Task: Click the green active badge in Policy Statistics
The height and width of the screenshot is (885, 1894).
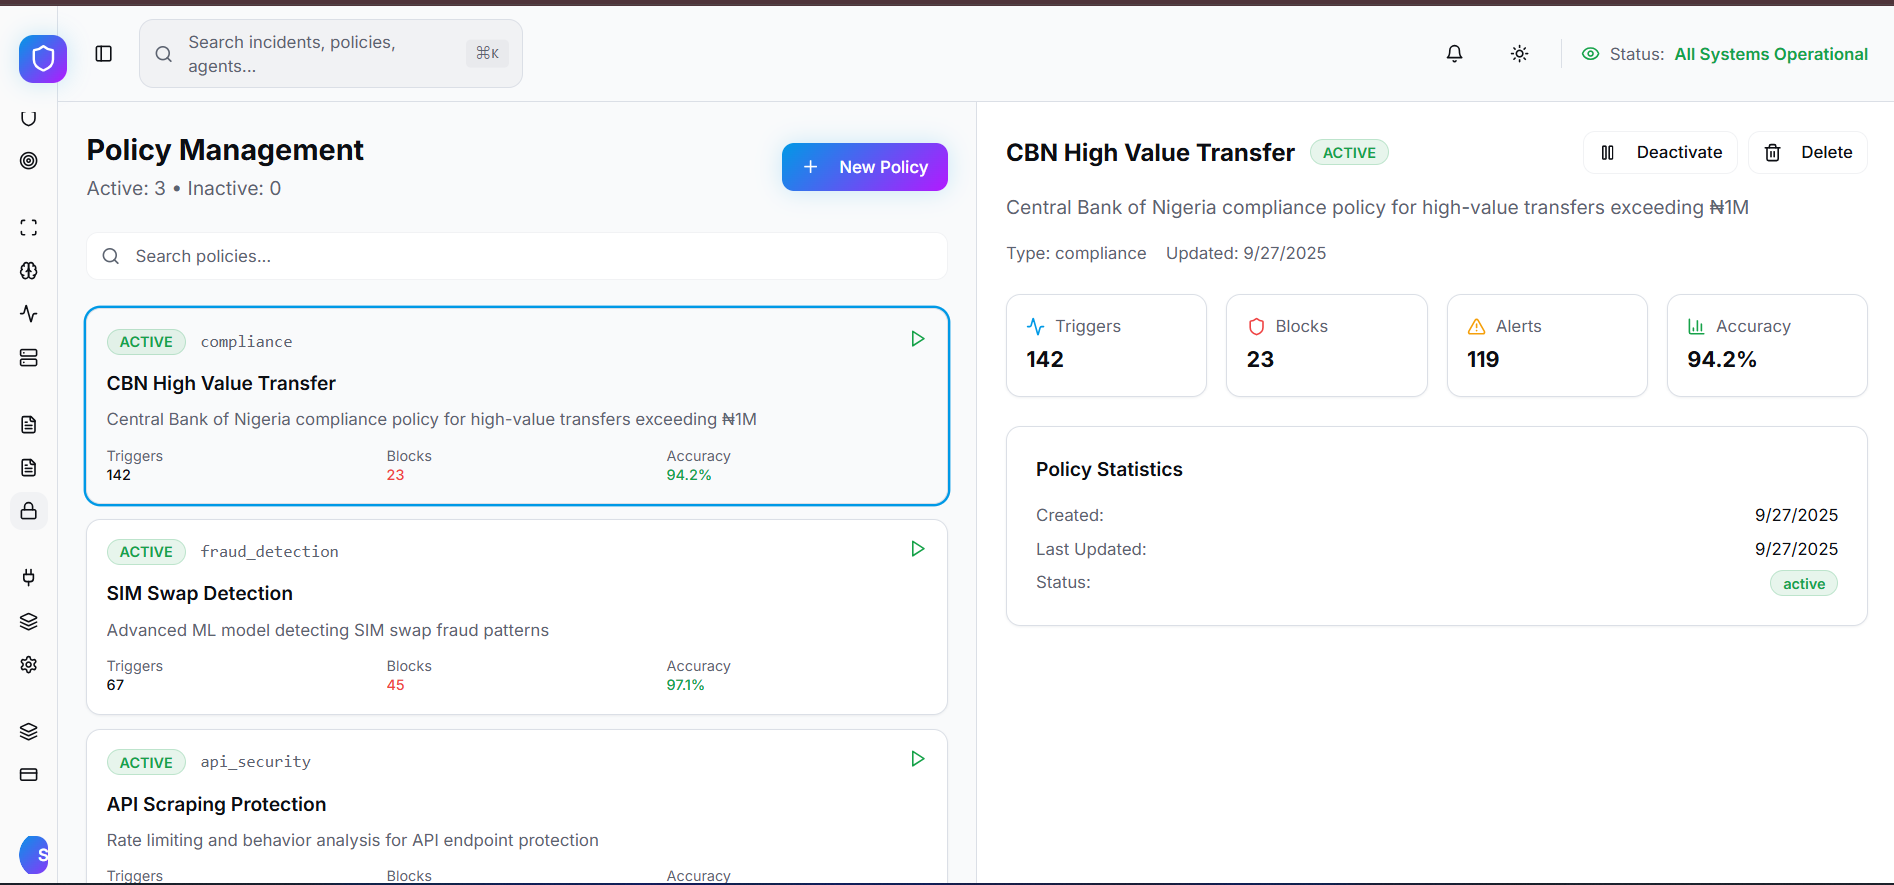Action: click(1804, 584)
